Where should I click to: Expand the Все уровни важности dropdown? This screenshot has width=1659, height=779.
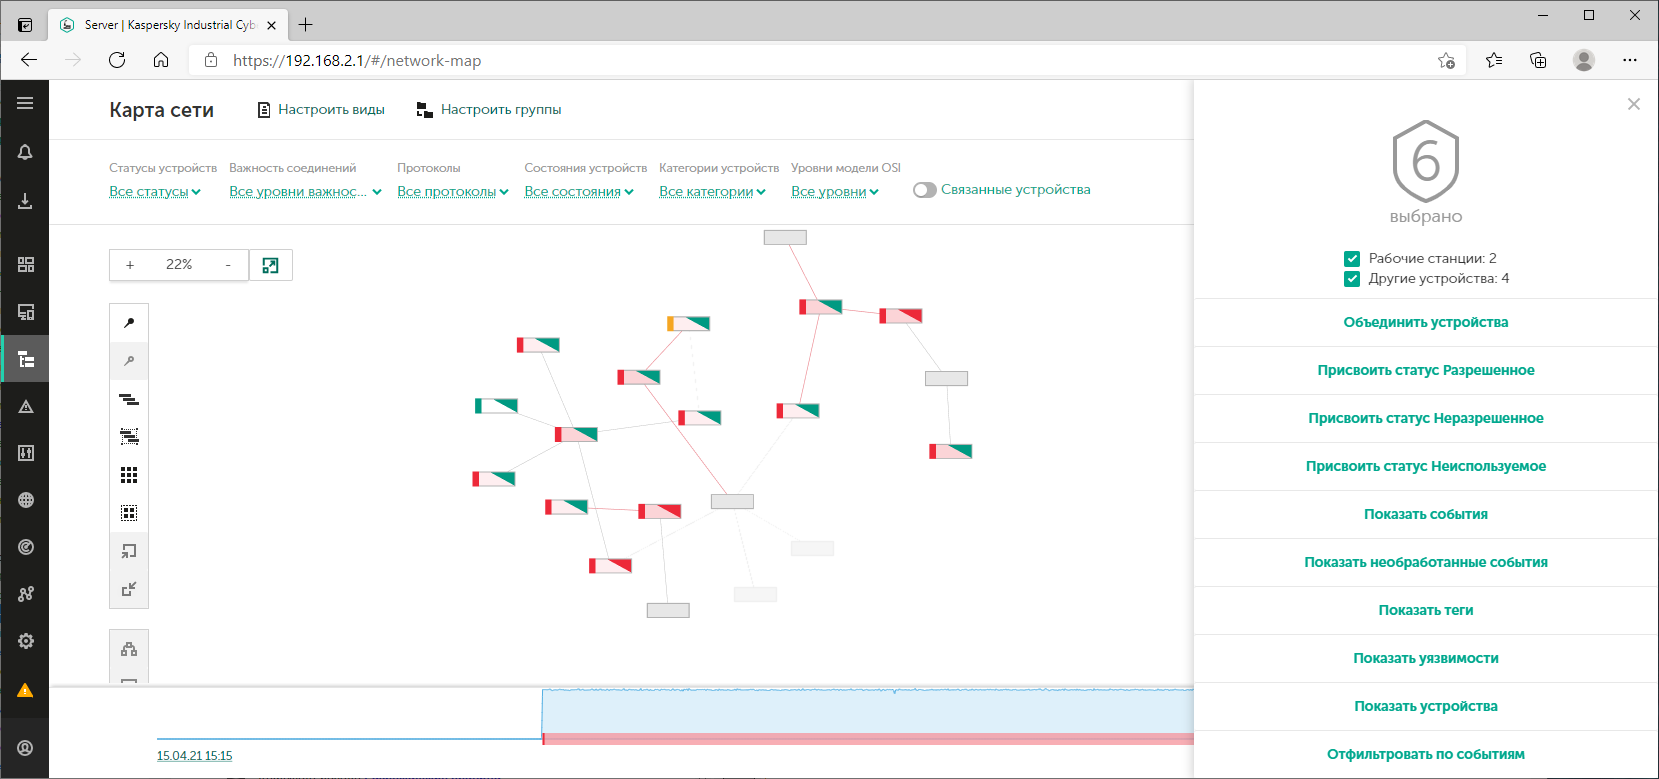tap(305, 192)
